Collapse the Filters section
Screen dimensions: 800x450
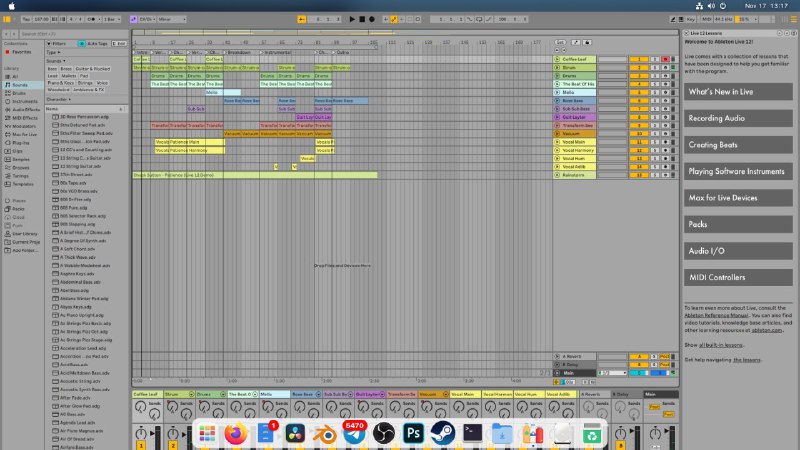click(x=57, y=44)
